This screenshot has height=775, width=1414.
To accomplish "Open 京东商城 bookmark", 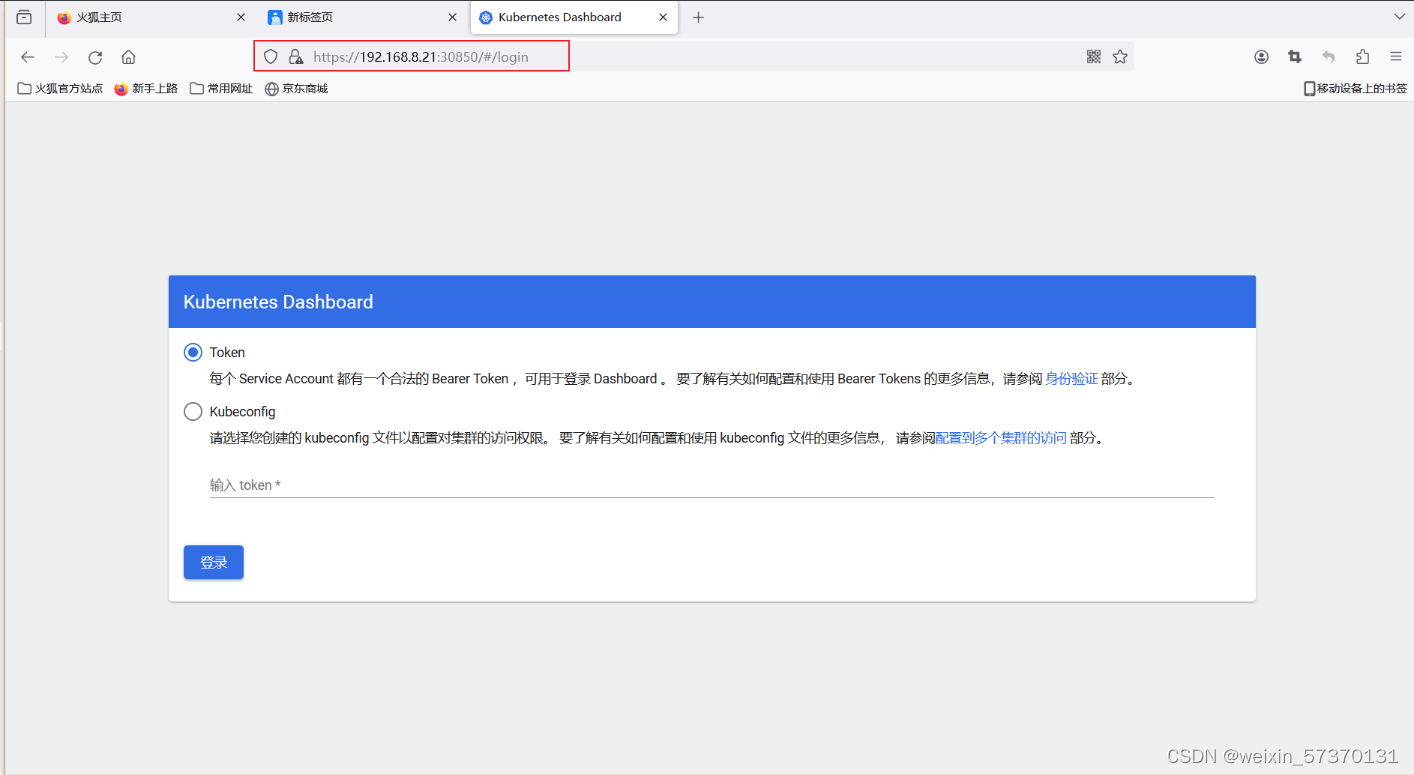I will [296, 88].
